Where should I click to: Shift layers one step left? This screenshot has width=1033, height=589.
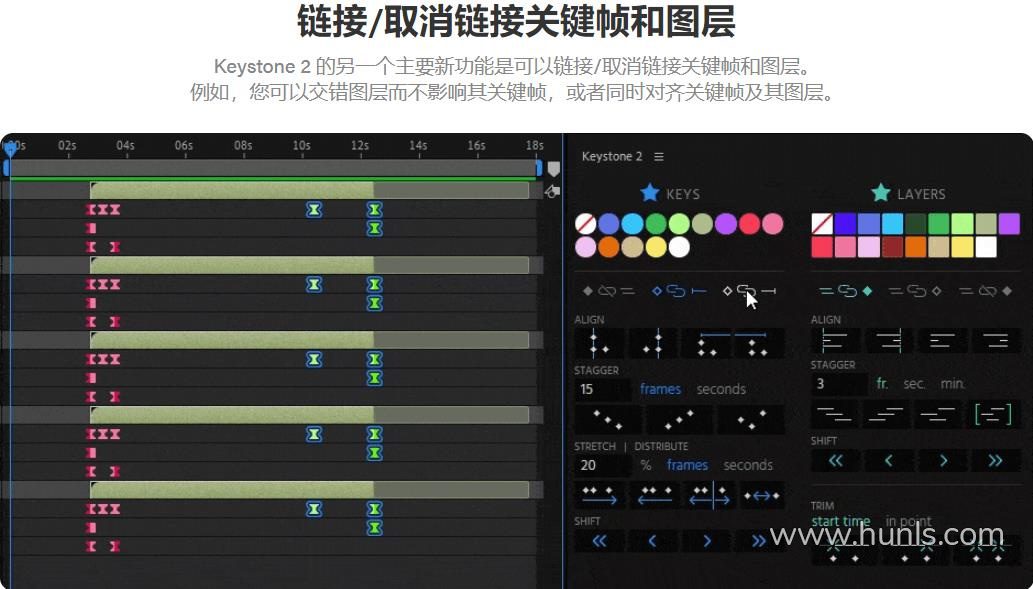click(x=889, y=461)
